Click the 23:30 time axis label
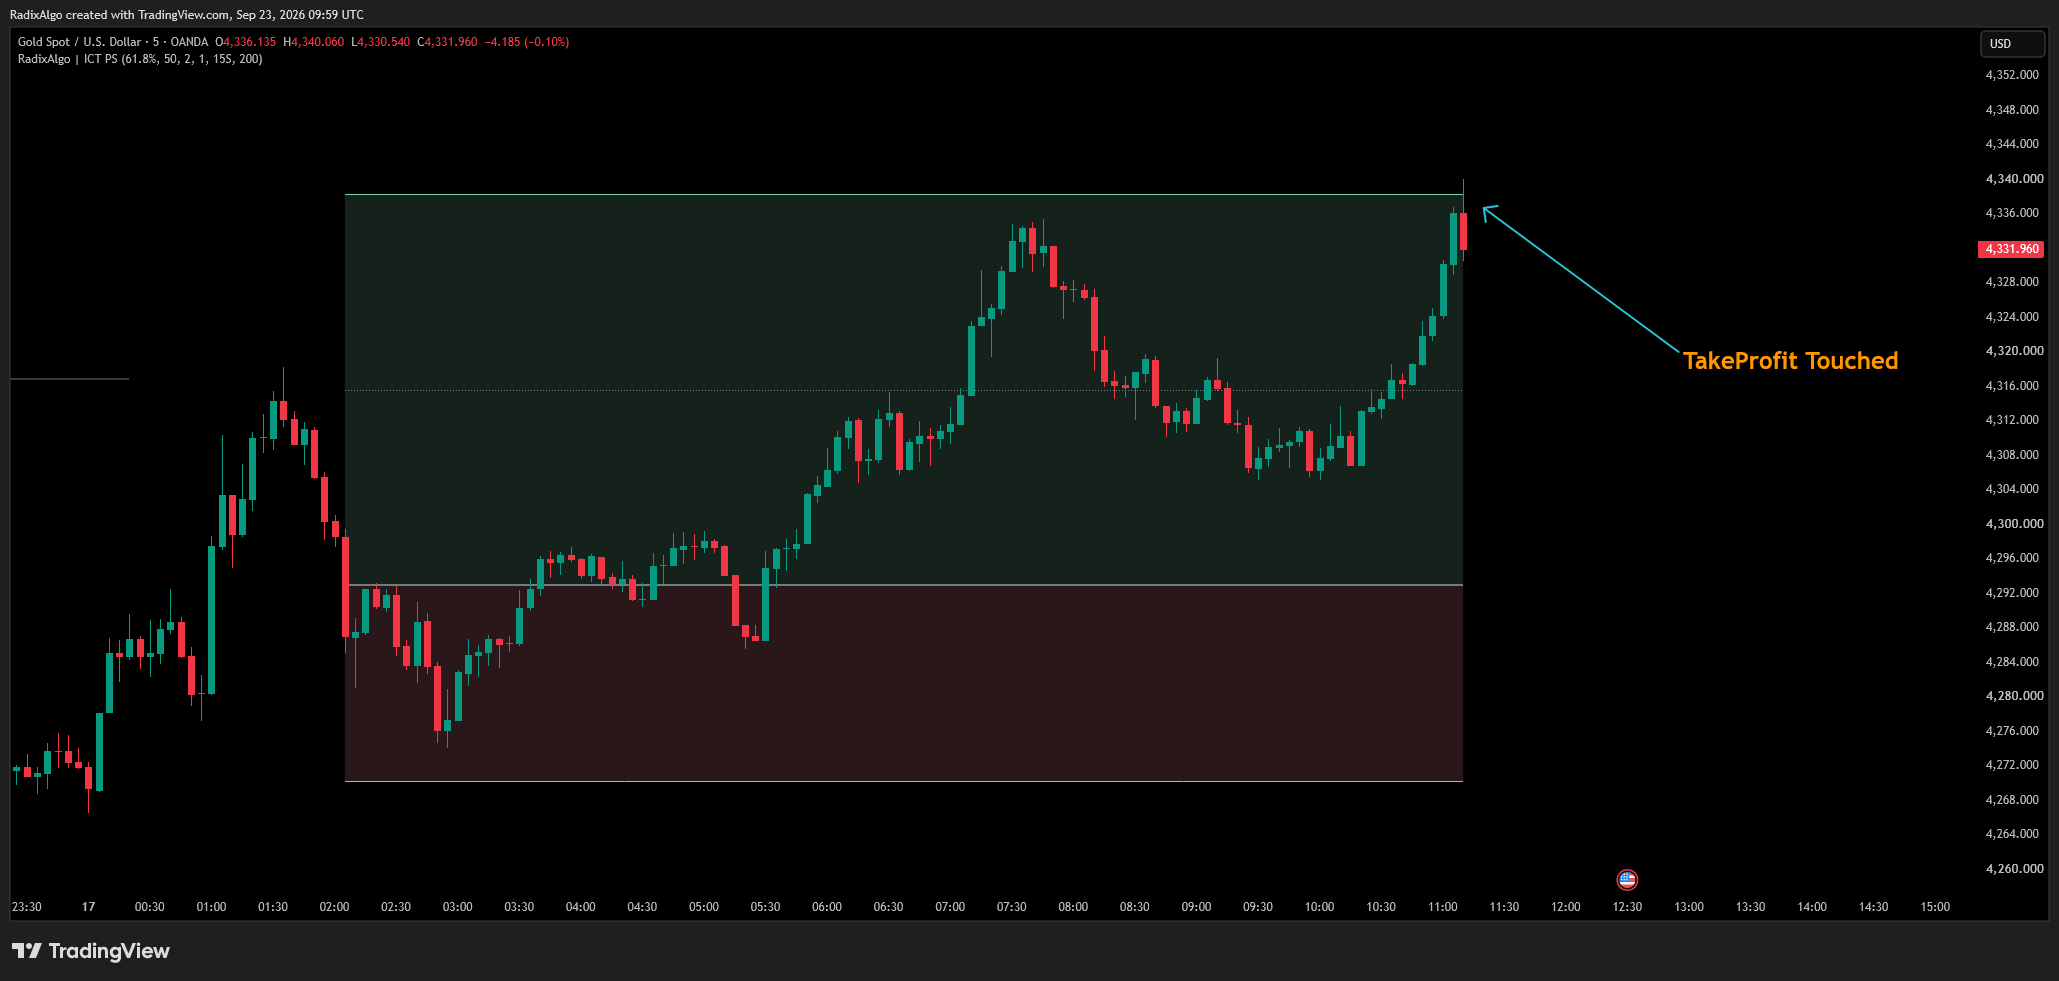Image resolution: width=2059 pixels, height=981 pixels. point(27,907)
